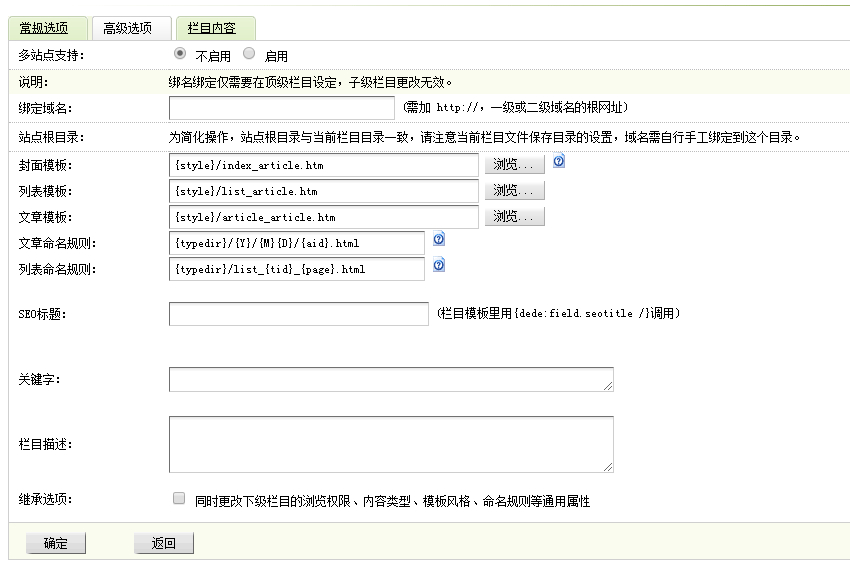Click 浏览 button for 封面模板
The width and height of the screenshot is (850, 562).
tap(515, 165)
